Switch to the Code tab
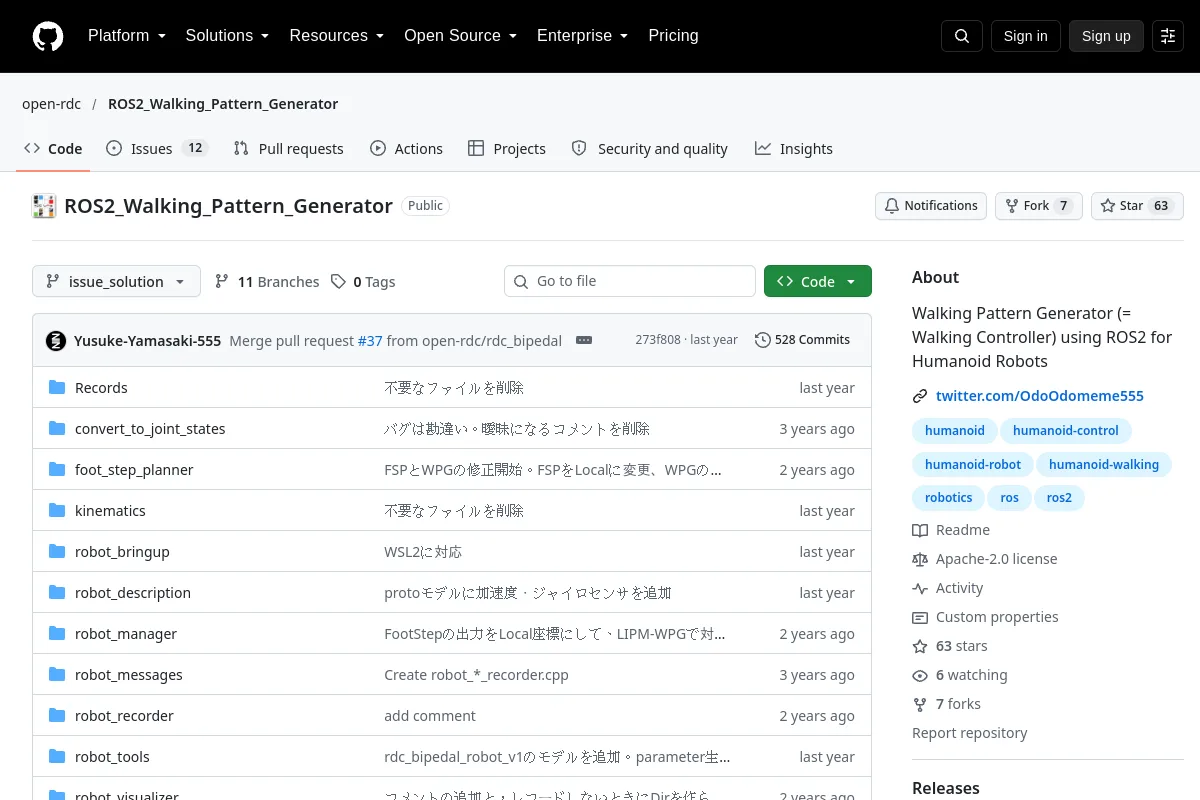This screenshot has height=800, width=1200. pos(54,149)
